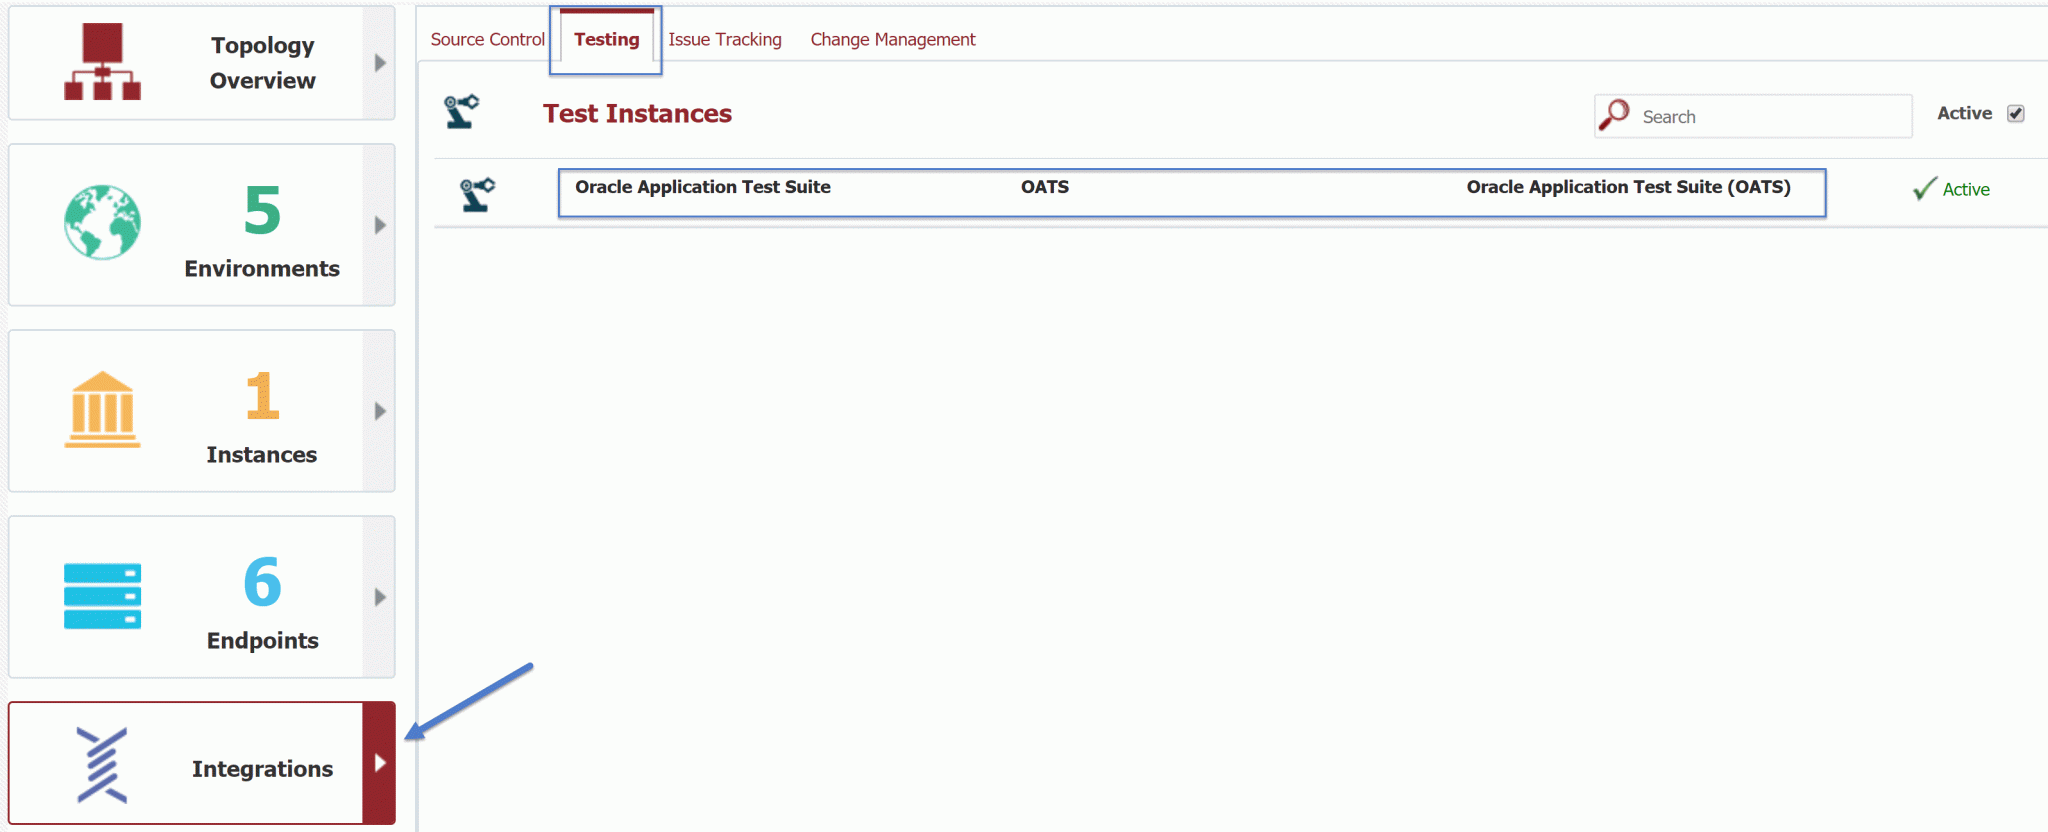The image size is (2048, 832).
Task: Expand the Instances panel arrow
Action: coord(380,411)
